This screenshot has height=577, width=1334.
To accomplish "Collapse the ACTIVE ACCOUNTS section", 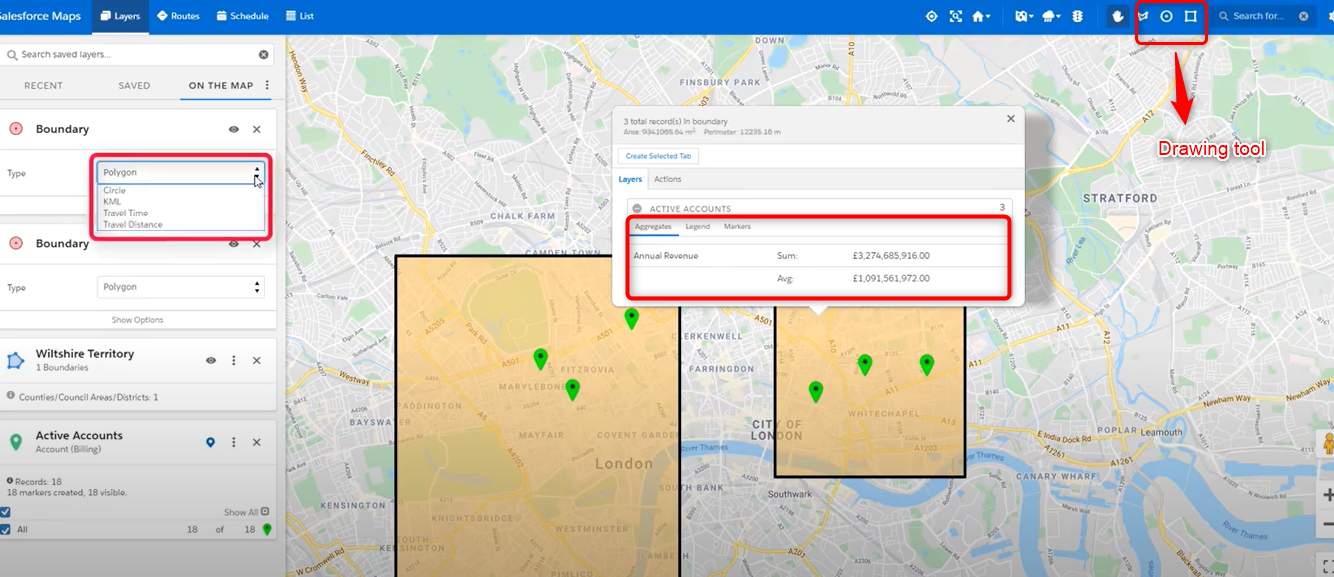I will point(637,208).
